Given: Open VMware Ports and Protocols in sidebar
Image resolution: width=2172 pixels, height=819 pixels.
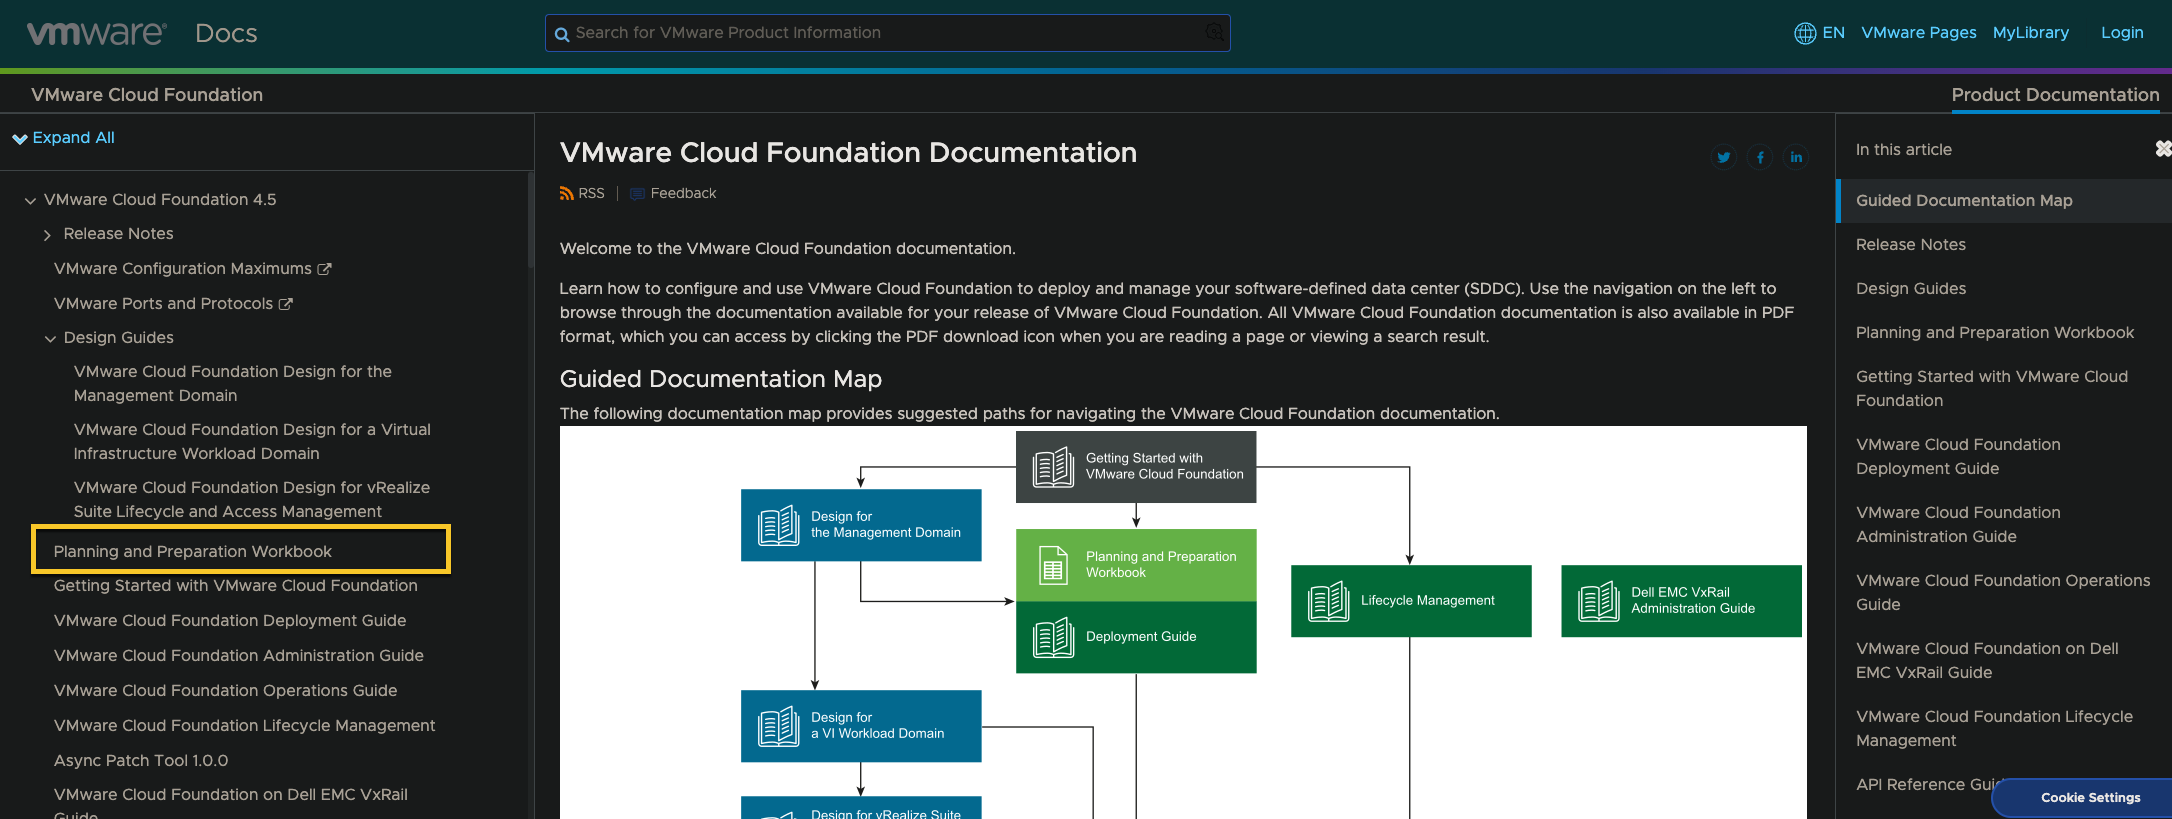Looking at the screenshot, I should (163, 304).
